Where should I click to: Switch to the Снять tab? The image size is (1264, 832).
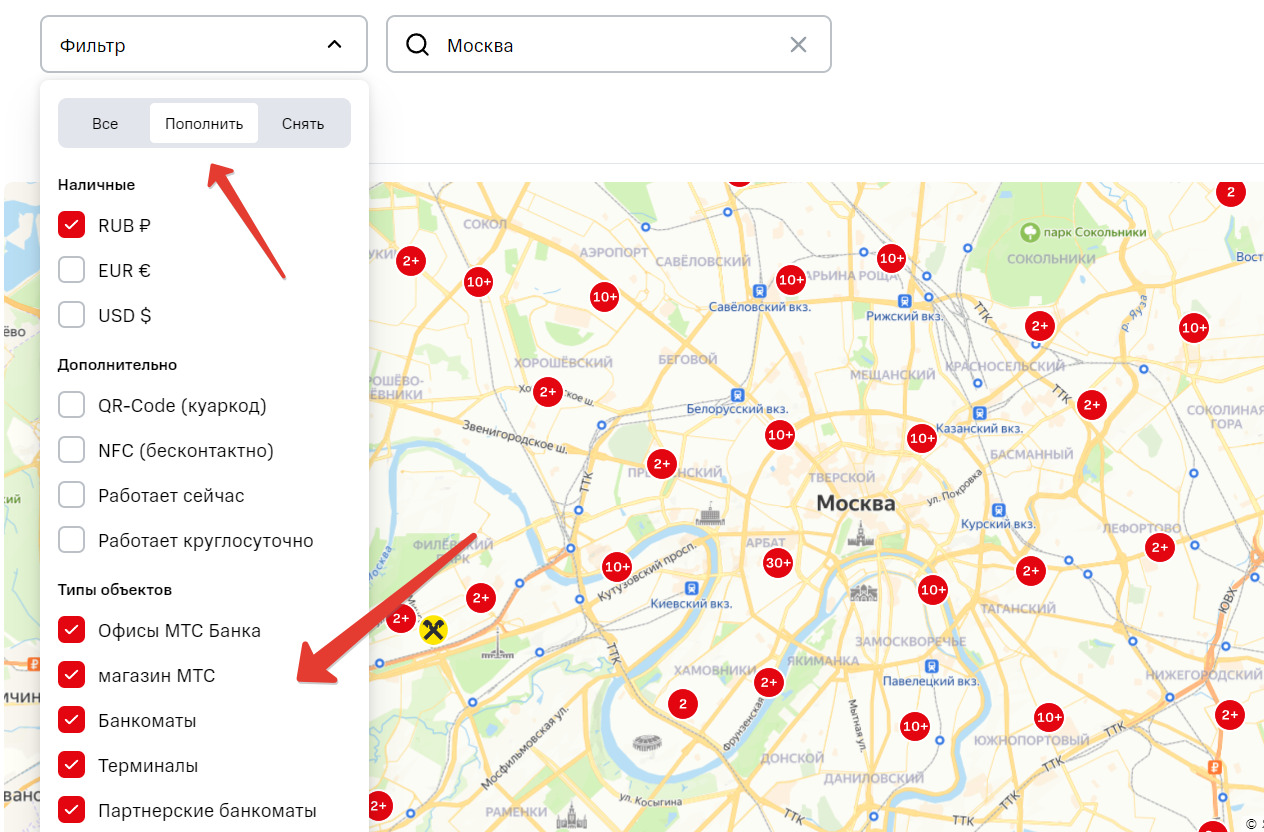[303, 124]
